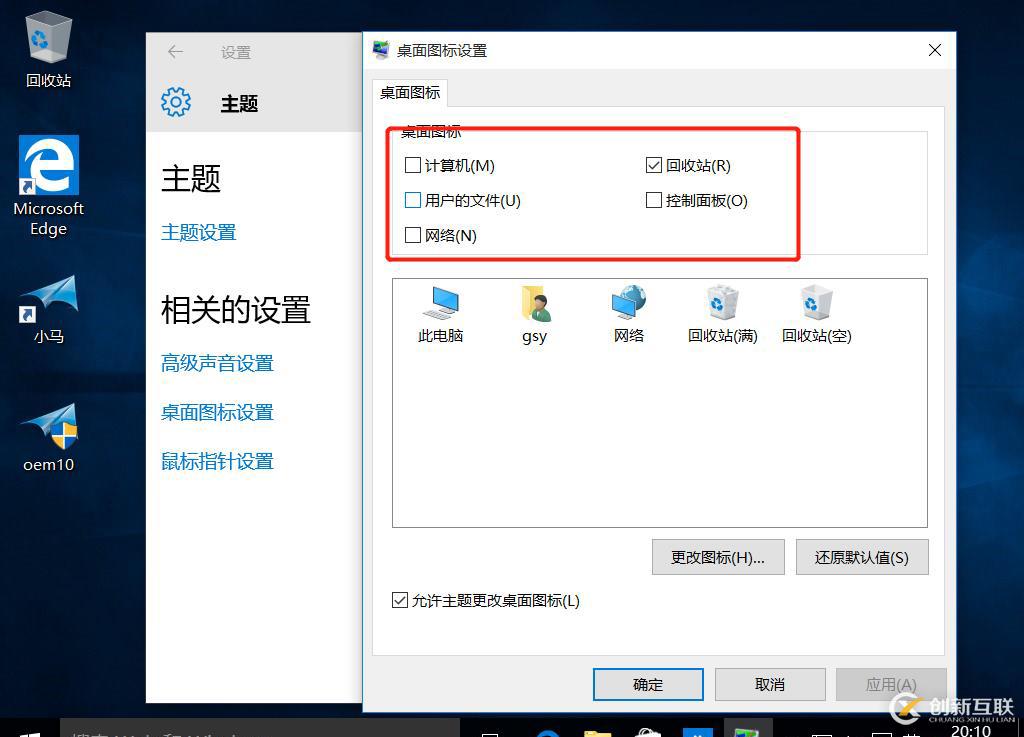Enable the 用户的文件(U) checkbox
Screen dimensions: 1024x737
[x=413, y=200]
